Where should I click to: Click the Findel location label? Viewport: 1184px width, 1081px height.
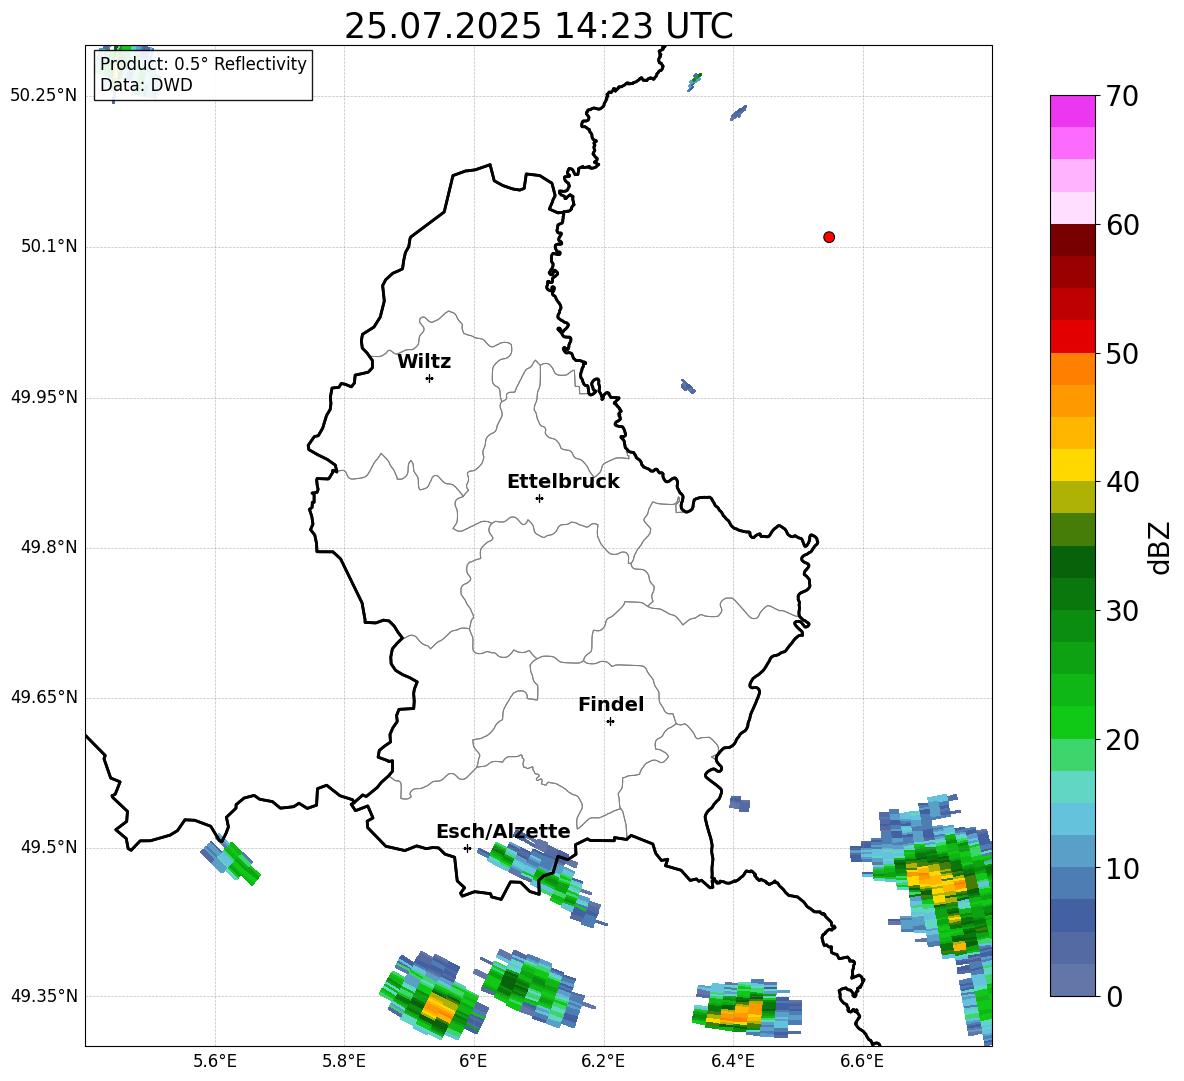tap(611, 704)
